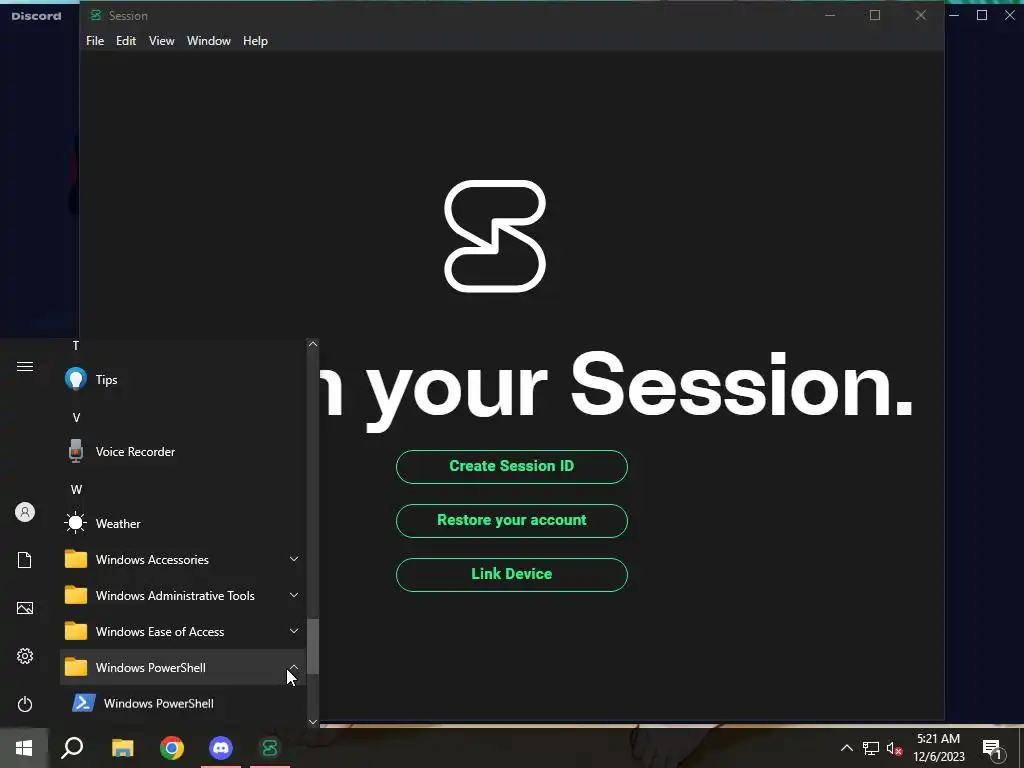Maximize the Session window

tap(875, 15)
